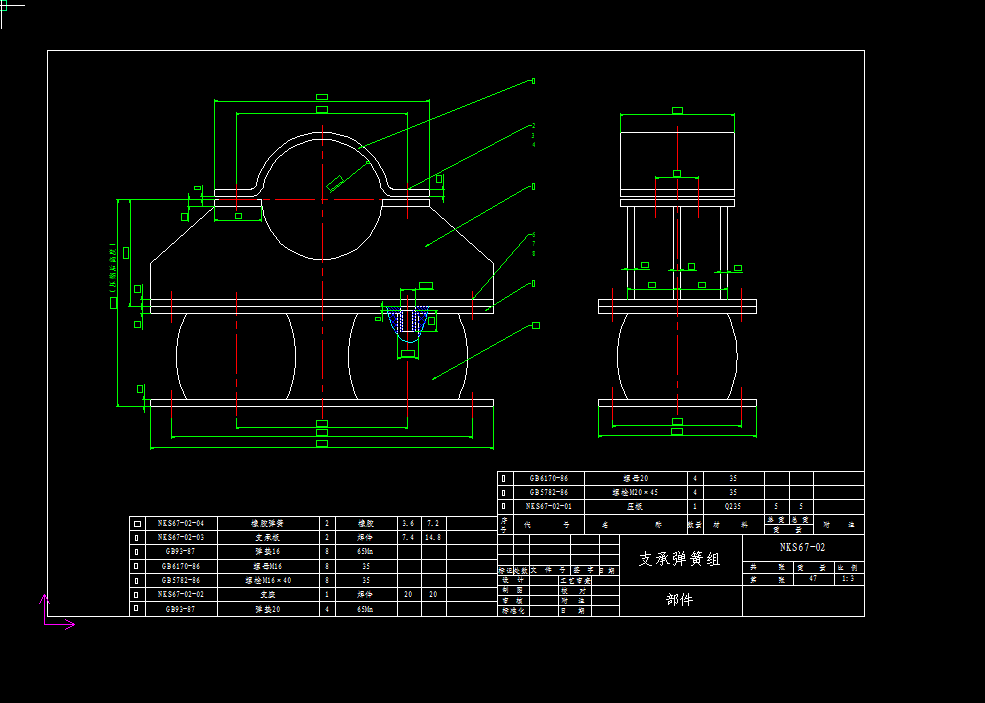Click the stacked balloon numbers 2 3 4
Image resolution: width=985 pixels, height=703 pixels.
coord(534,135)
